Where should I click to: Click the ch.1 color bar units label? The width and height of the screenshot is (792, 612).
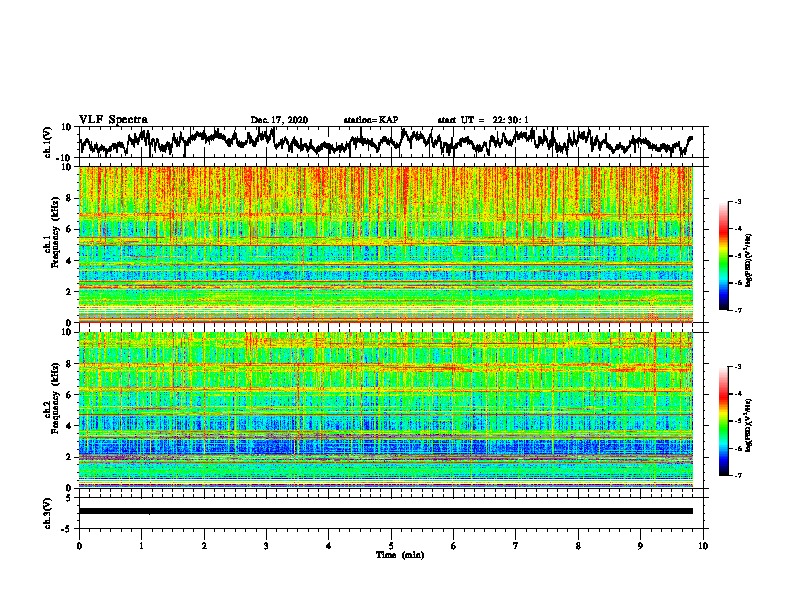(x=749, y=261)
